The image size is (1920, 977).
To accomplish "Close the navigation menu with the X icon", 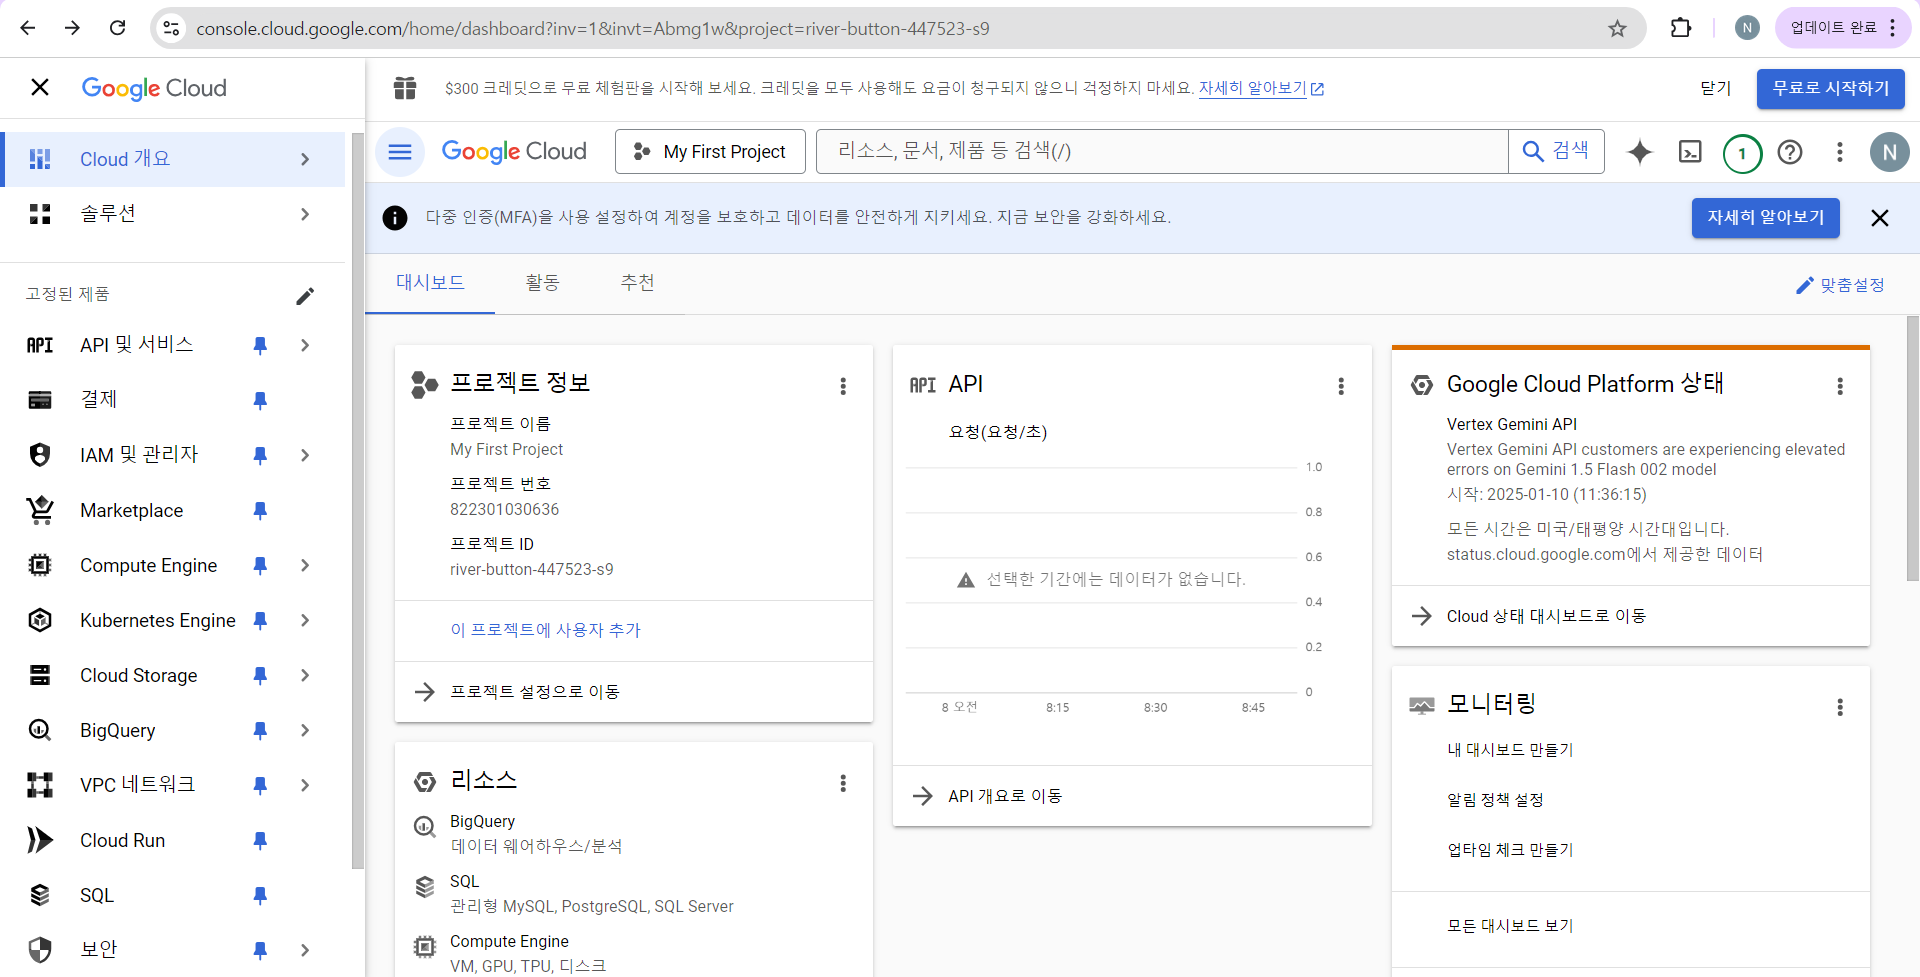I will tap(40, 88).
